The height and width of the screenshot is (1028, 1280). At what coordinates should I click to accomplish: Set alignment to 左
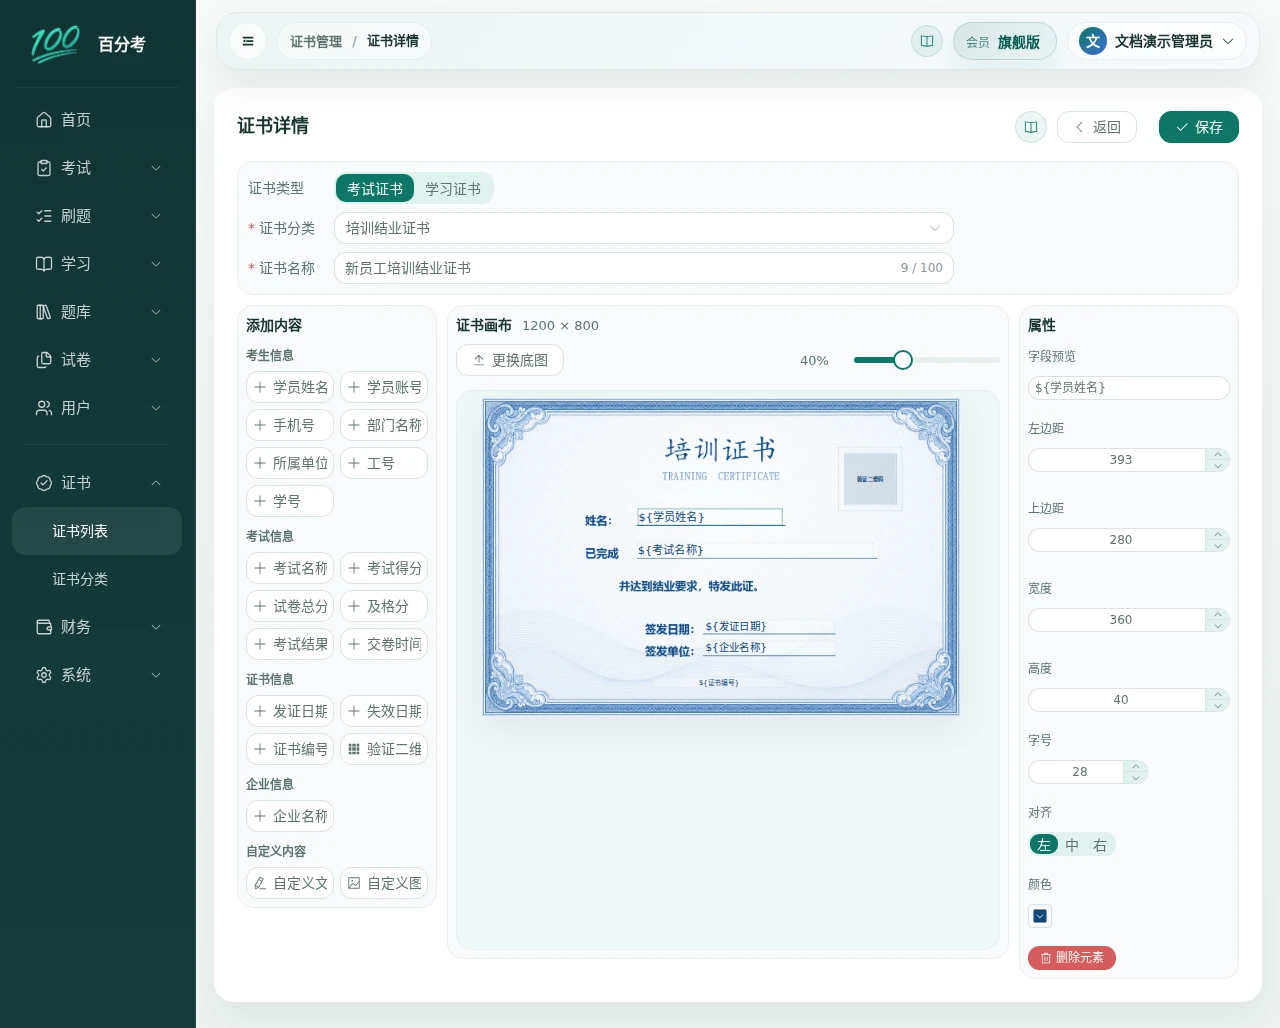(x=1044, y=845)
